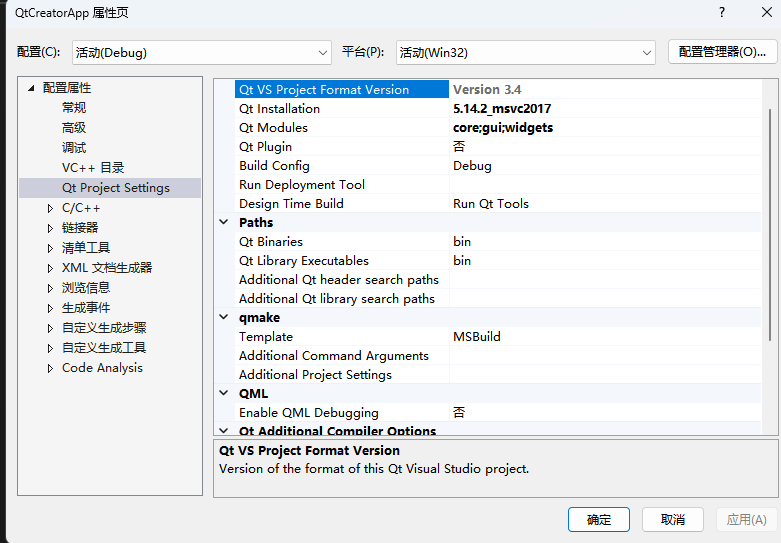Image resolution: width=781 pixels, height=543 pixels.
Task: Select 常规 in the tree
Action: pyautogui.click(x=74, y=108)
